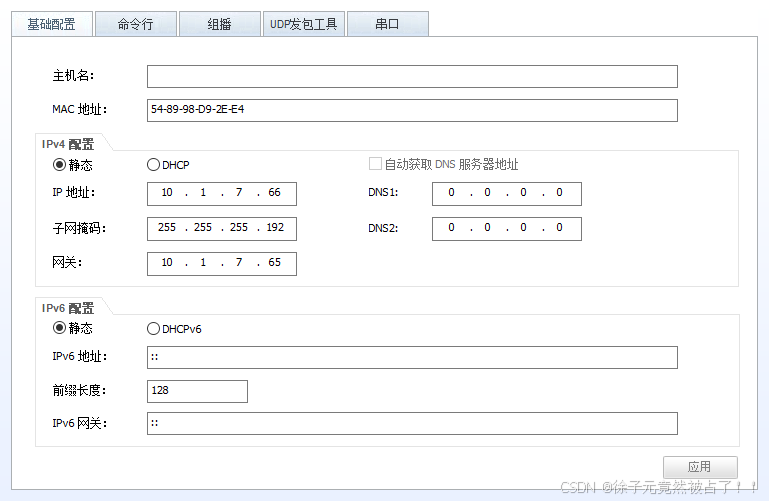Click the 应用 button
Viewport: 769px width, 501px height.
700,467
